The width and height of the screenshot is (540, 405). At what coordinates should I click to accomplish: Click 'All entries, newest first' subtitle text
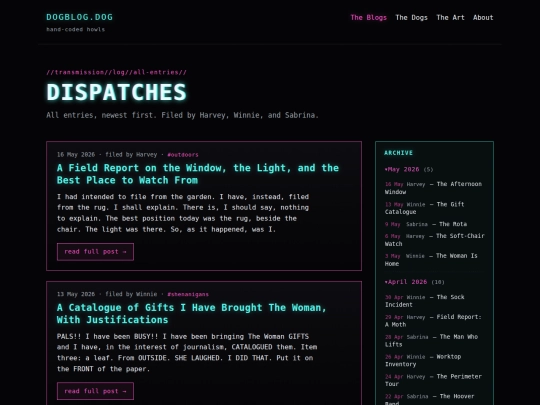[x=183, y=115]
